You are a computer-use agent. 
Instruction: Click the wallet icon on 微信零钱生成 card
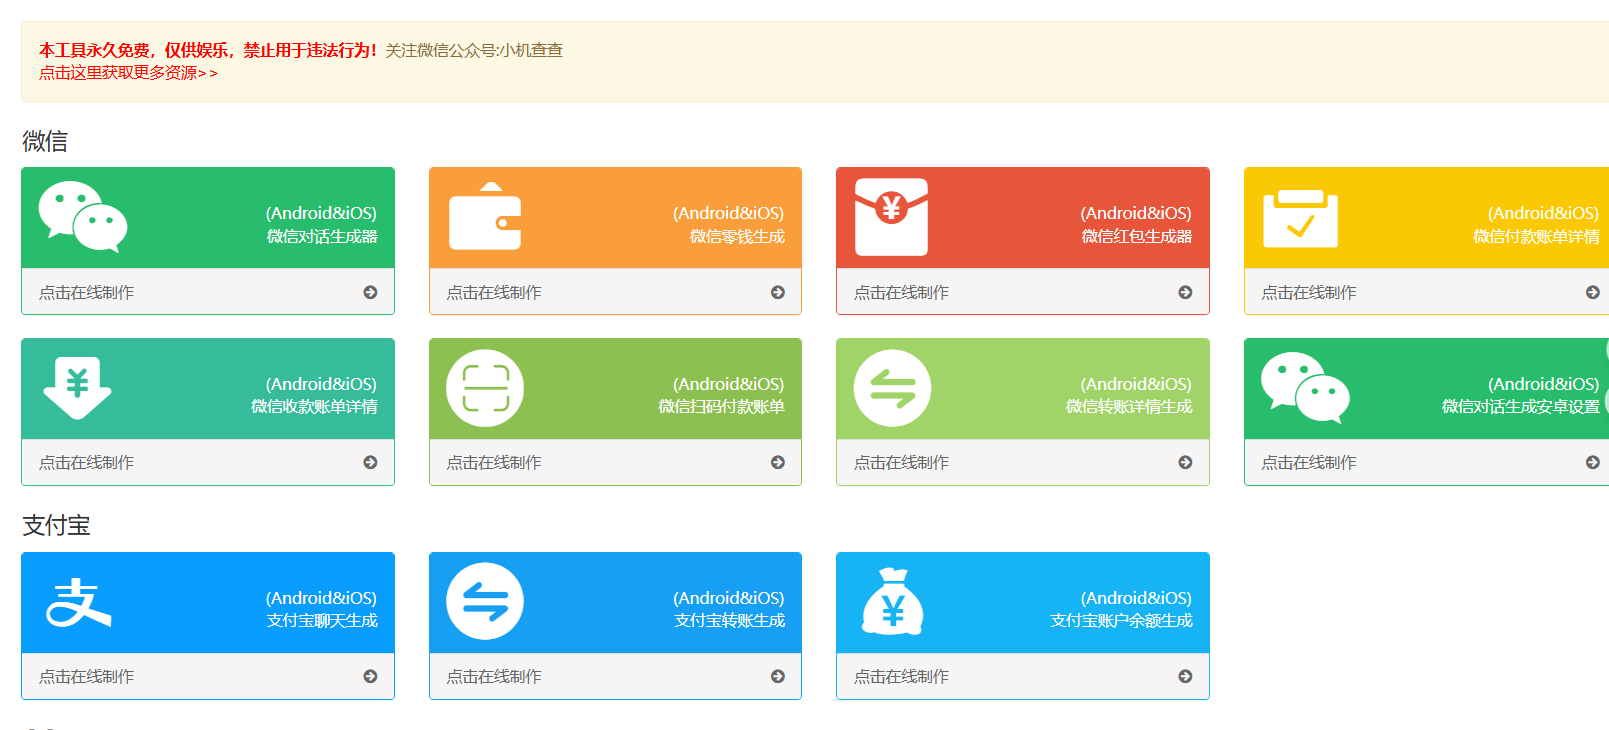point(485,217)
